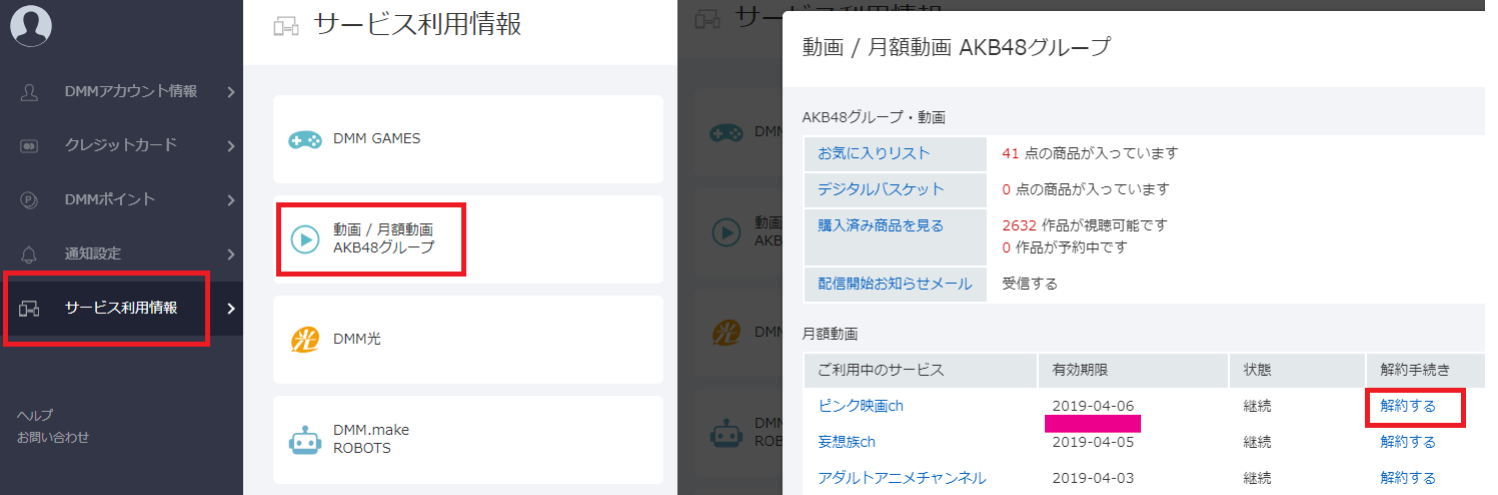Click 解約する for アダルトアニメチャンネル
This screenshot has height=495, width=1498.
1408,478
